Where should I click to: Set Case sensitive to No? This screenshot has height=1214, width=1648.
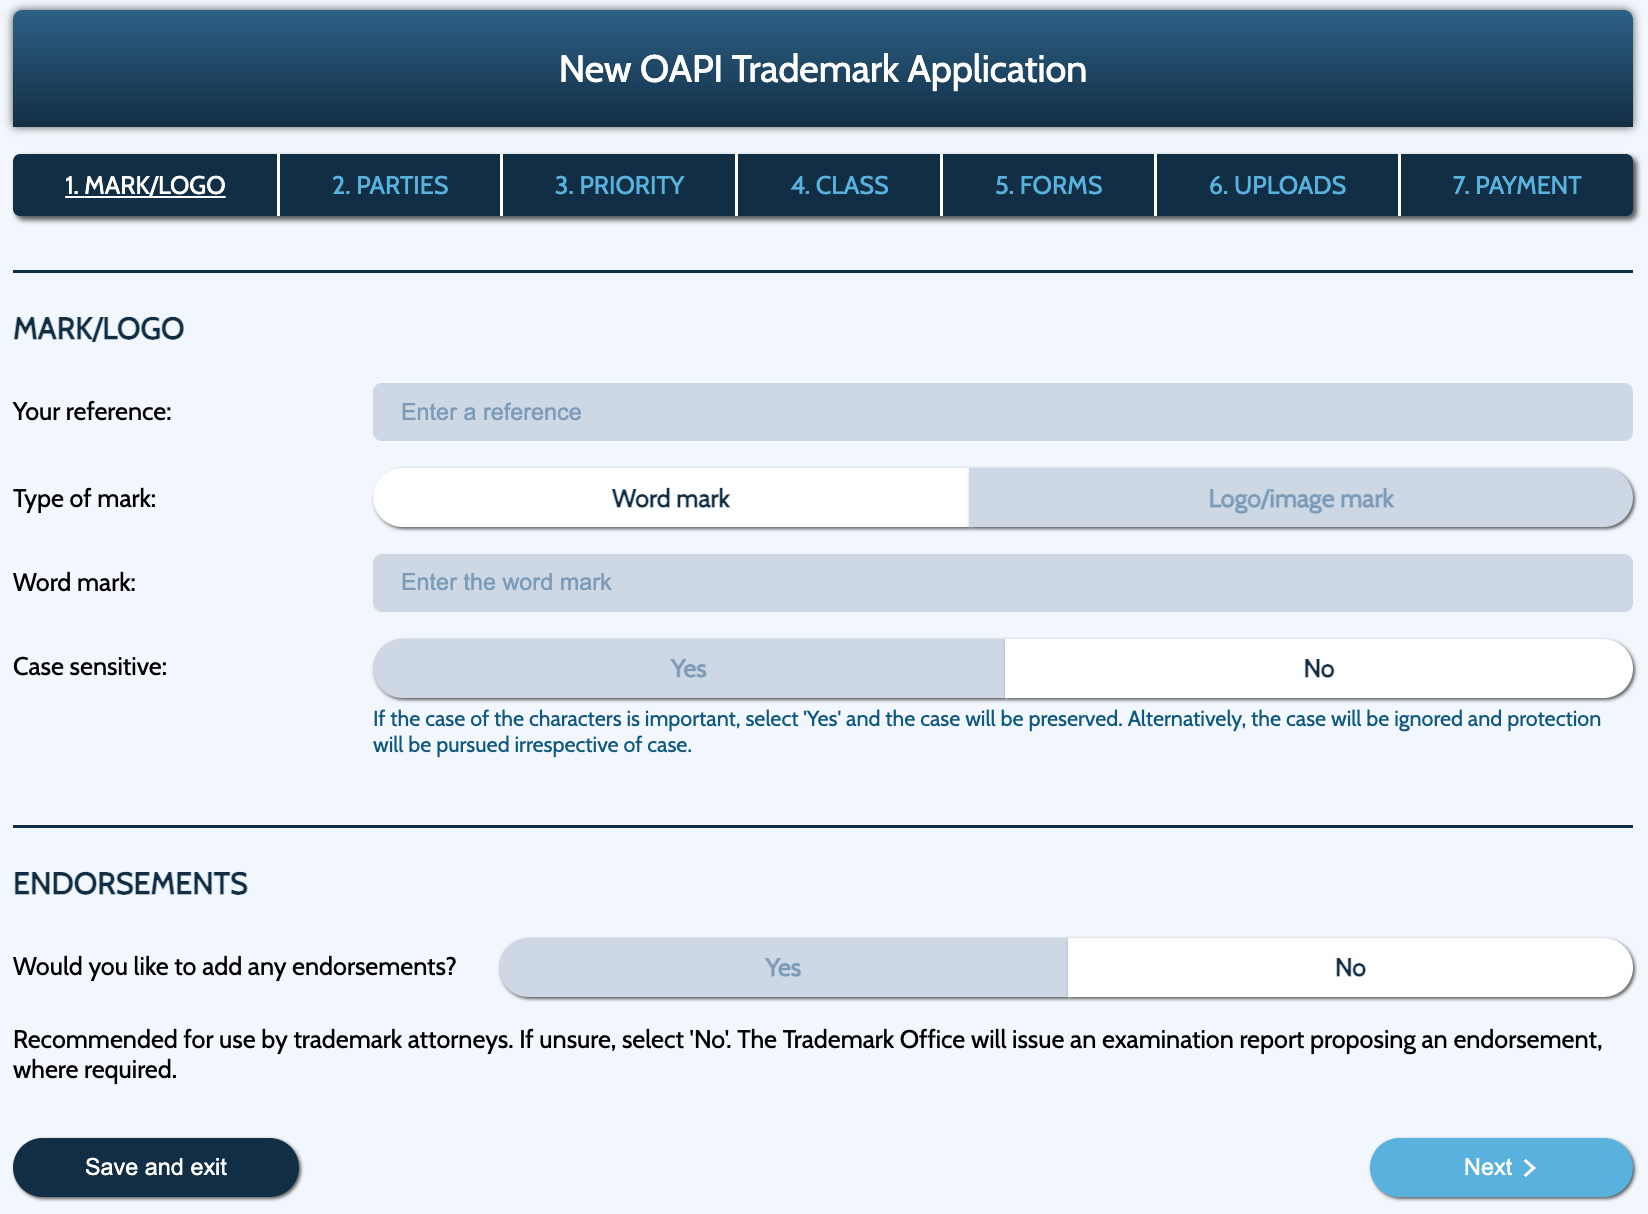(x=1318, y=668)
